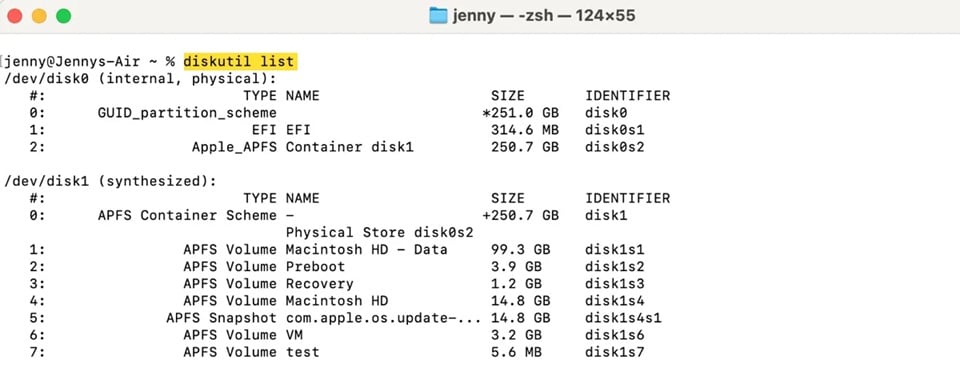
Task: Click the highlighted "diskutil list" command
Action: [x=240, y=62]
